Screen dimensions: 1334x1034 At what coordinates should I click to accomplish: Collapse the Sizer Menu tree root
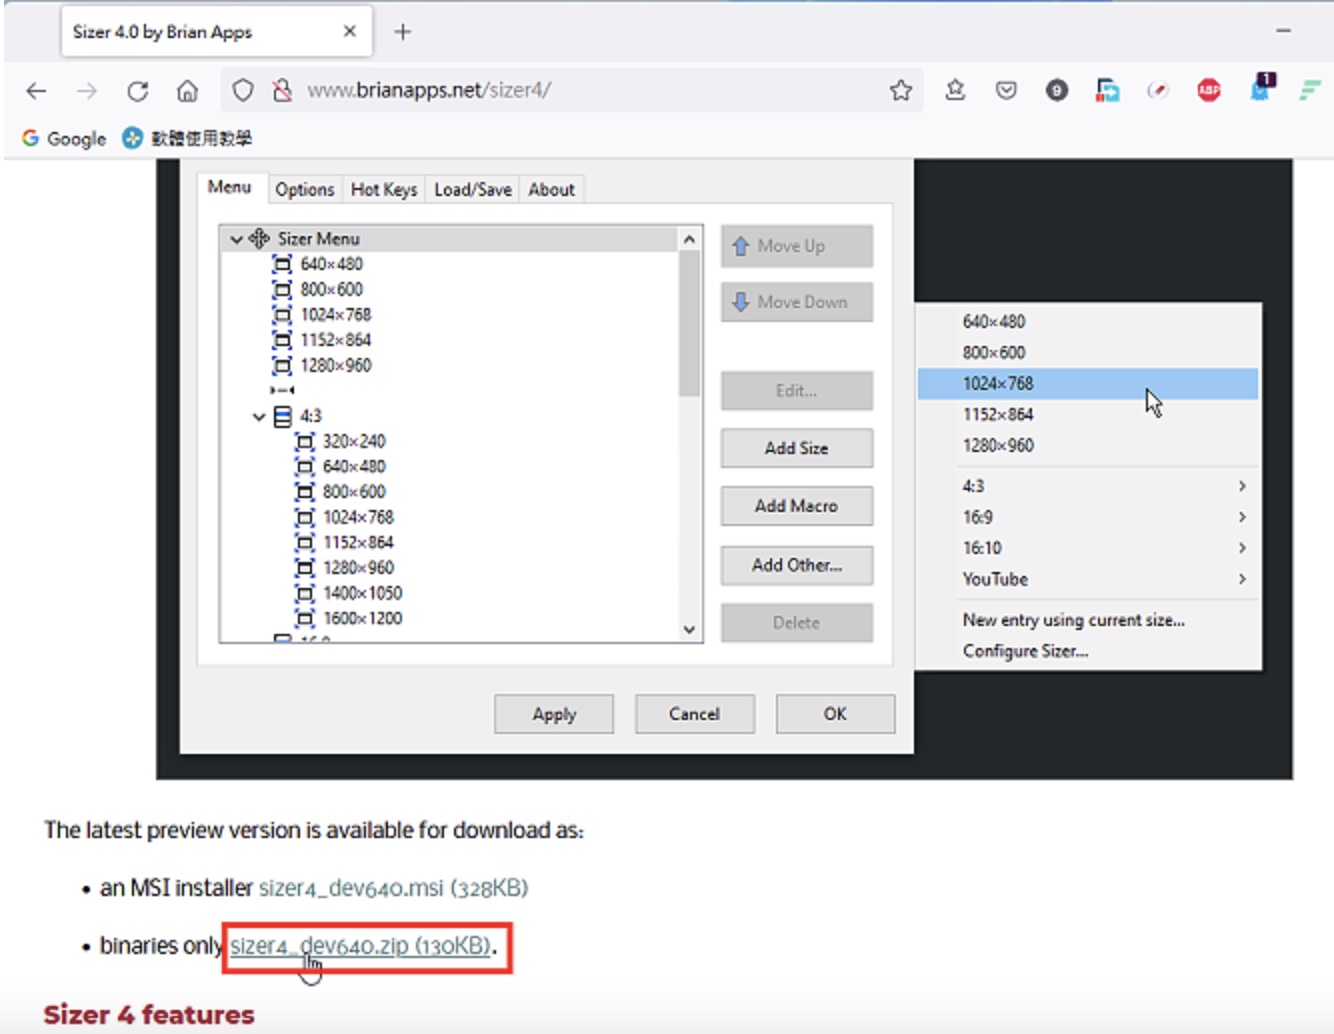[x=236, y=239]
